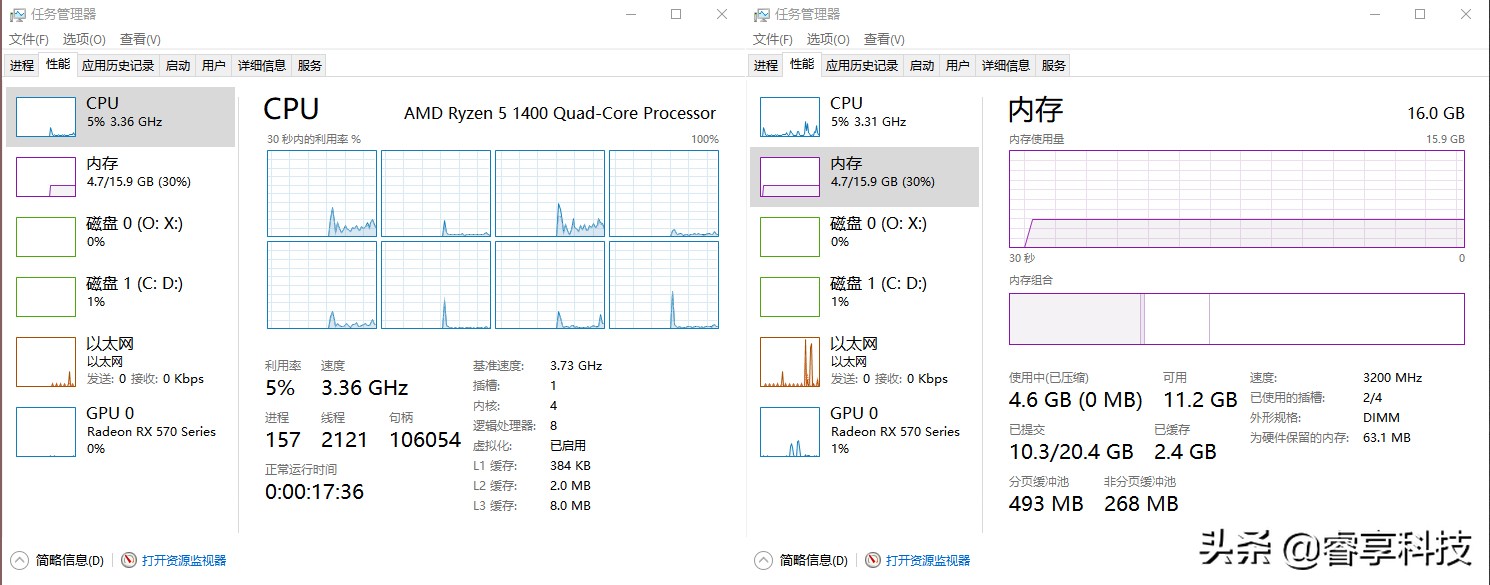The image size is (1490, 585).
Task: Collapse 简略信息 chevron in right window
Action: (762, 559)
